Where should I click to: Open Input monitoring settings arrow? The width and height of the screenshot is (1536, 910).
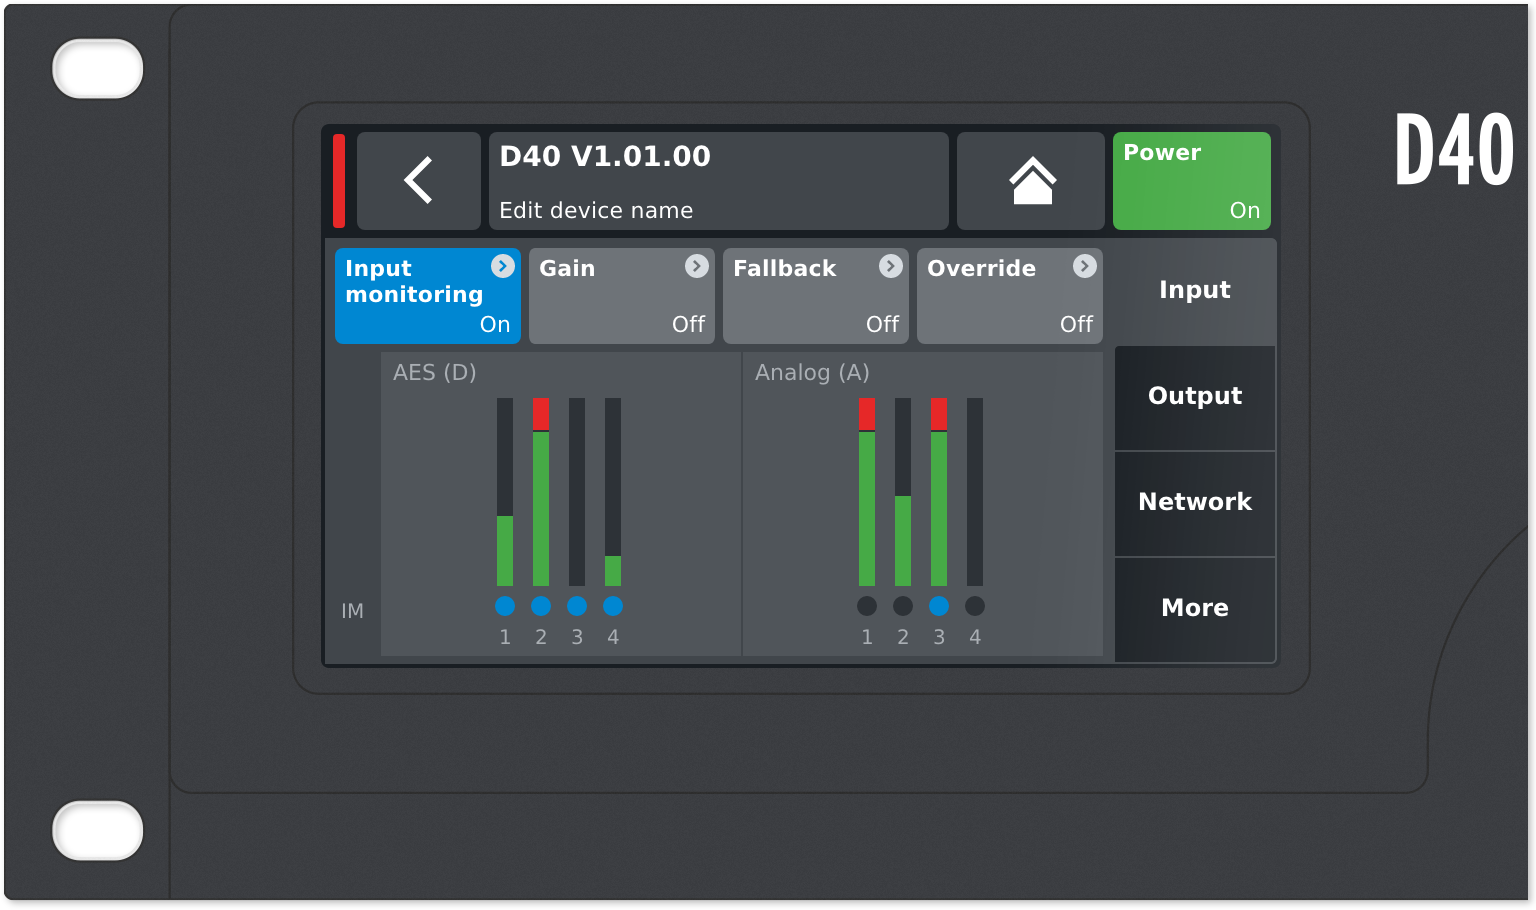[x=503, y=266]
